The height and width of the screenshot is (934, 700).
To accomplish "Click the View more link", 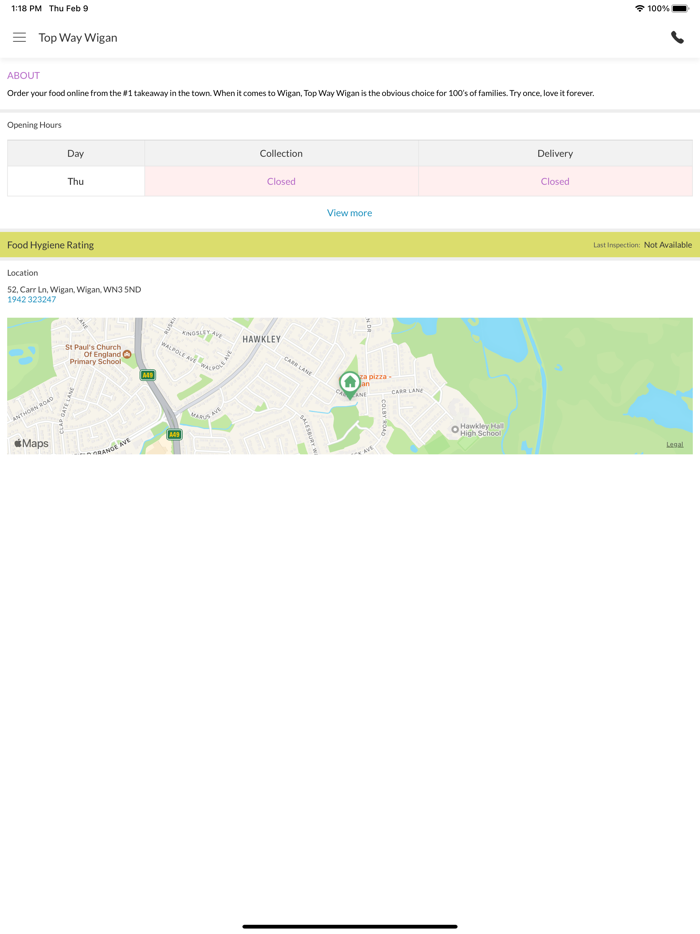I will pos(350,213).
